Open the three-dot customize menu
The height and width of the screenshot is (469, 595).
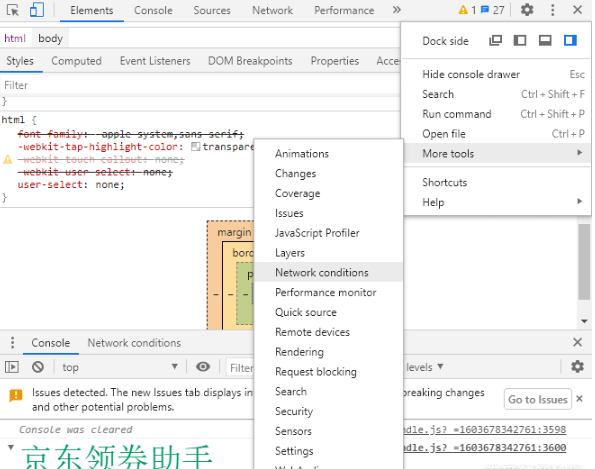pos(552,10)
